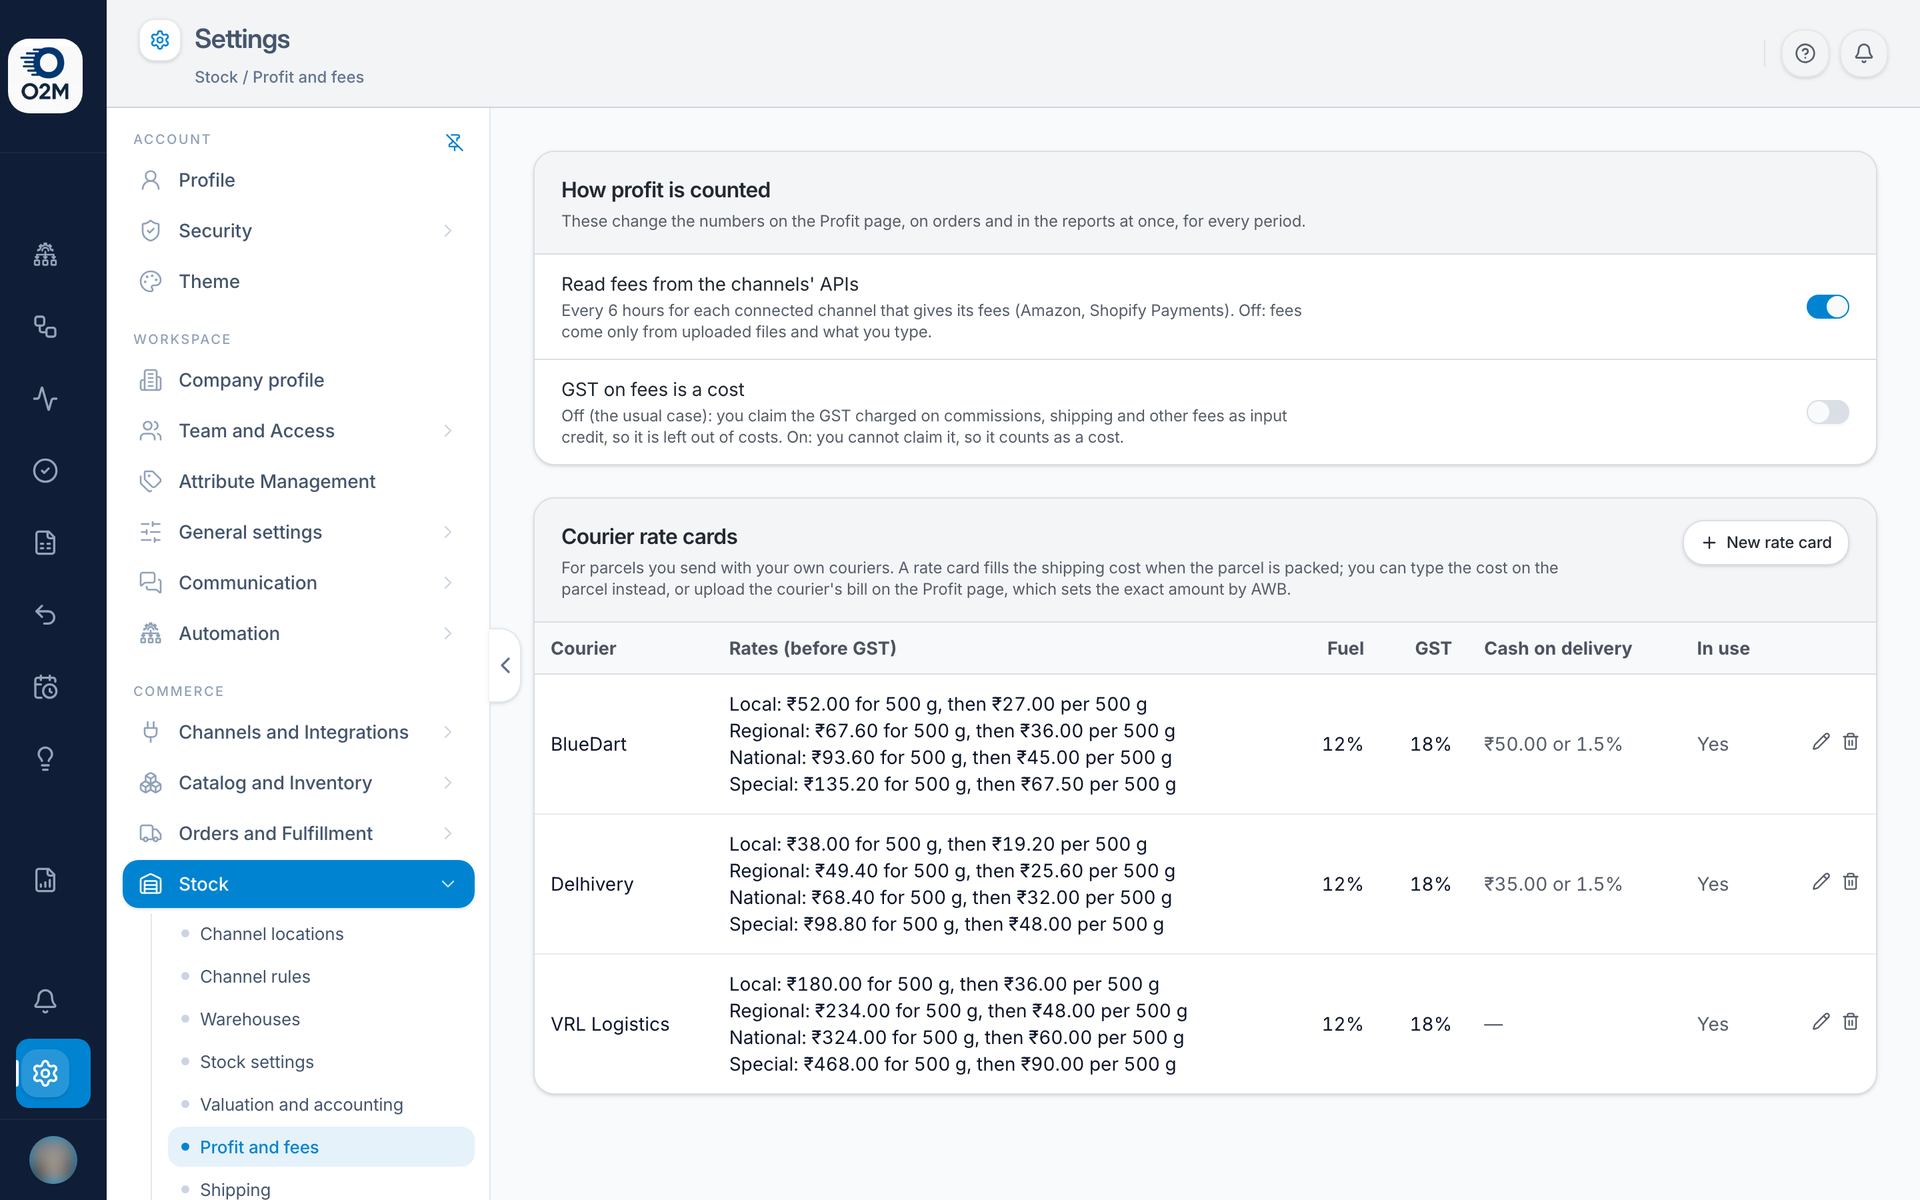This screenshot has width=1920, height=1200.
Task: Open notifications bell in top header
Action: click(x=1864, y=53)
